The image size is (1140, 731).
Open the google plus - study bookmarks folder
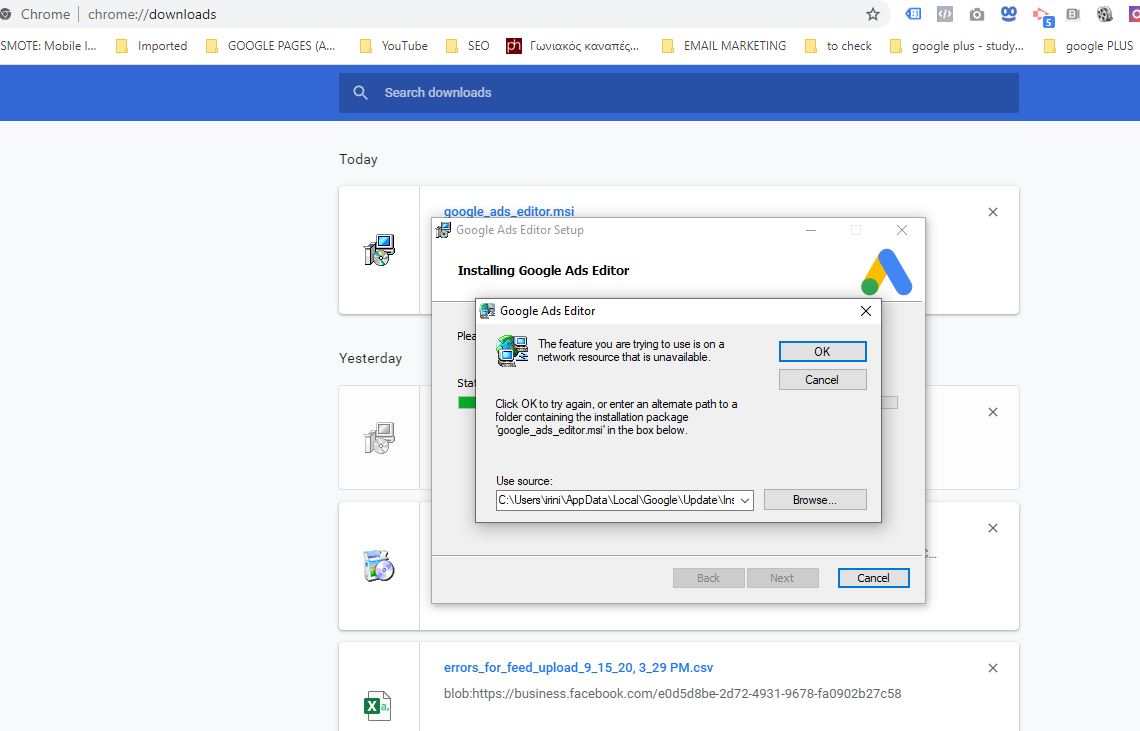956,46
